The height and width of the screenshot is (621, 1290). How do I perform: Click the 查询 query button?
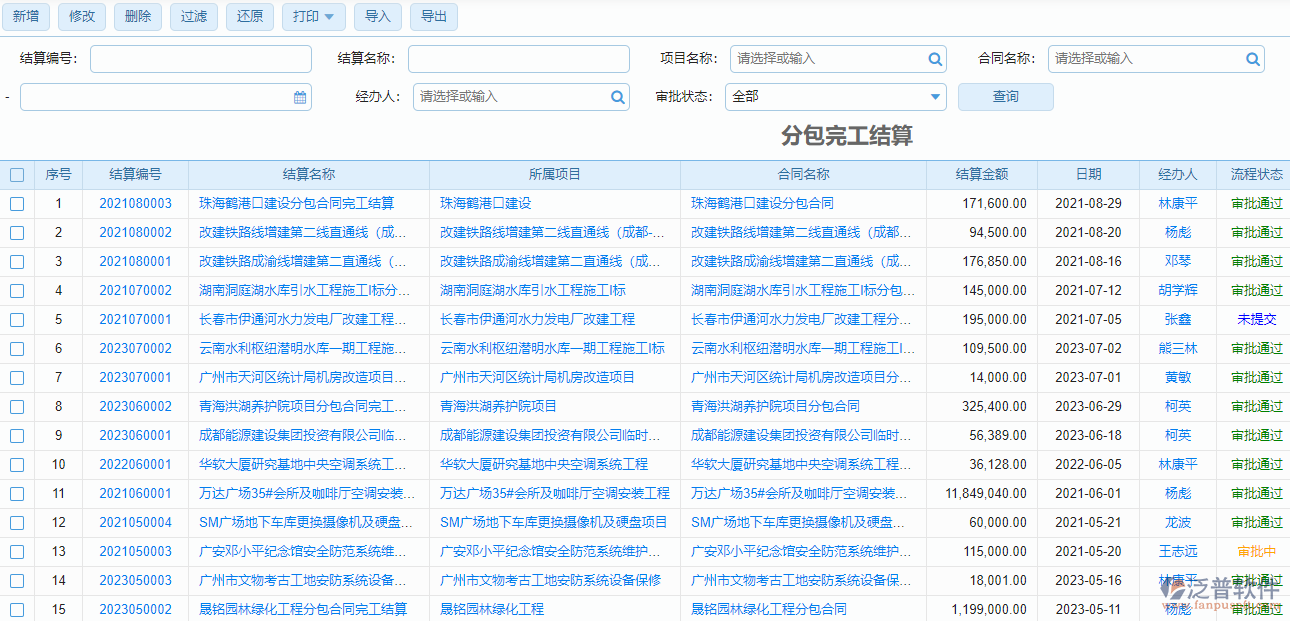(1005, 97)
